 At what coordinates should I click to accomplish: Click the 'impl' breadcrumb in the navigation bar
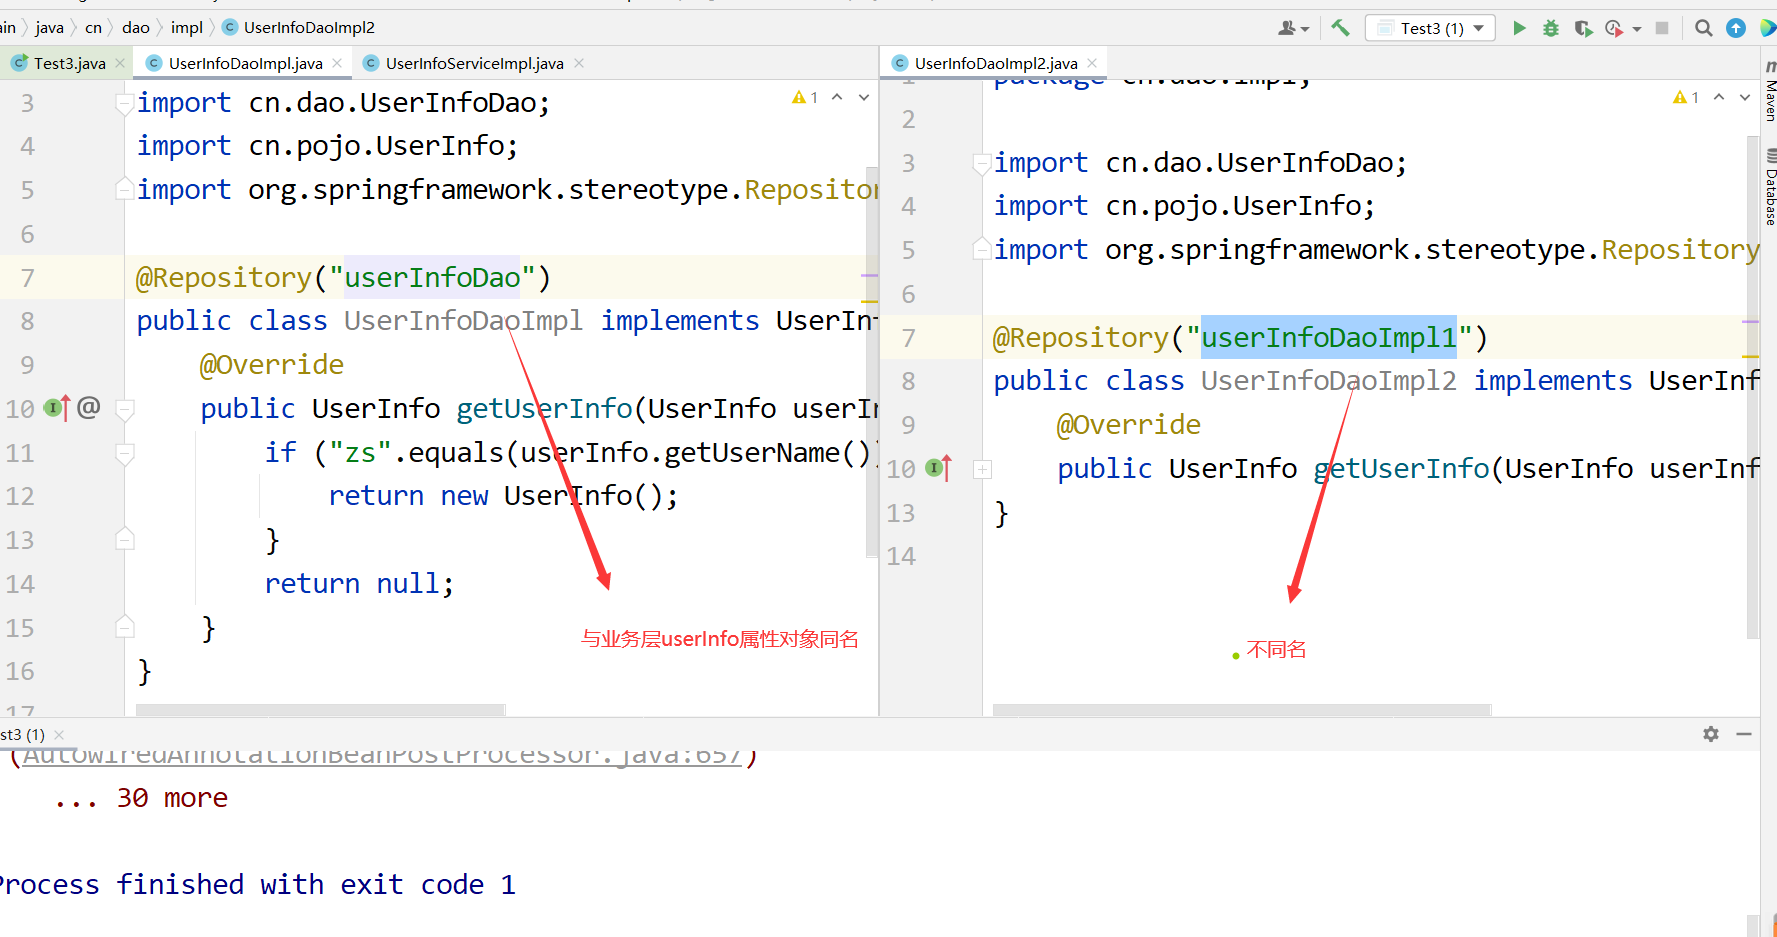[187, 28]
